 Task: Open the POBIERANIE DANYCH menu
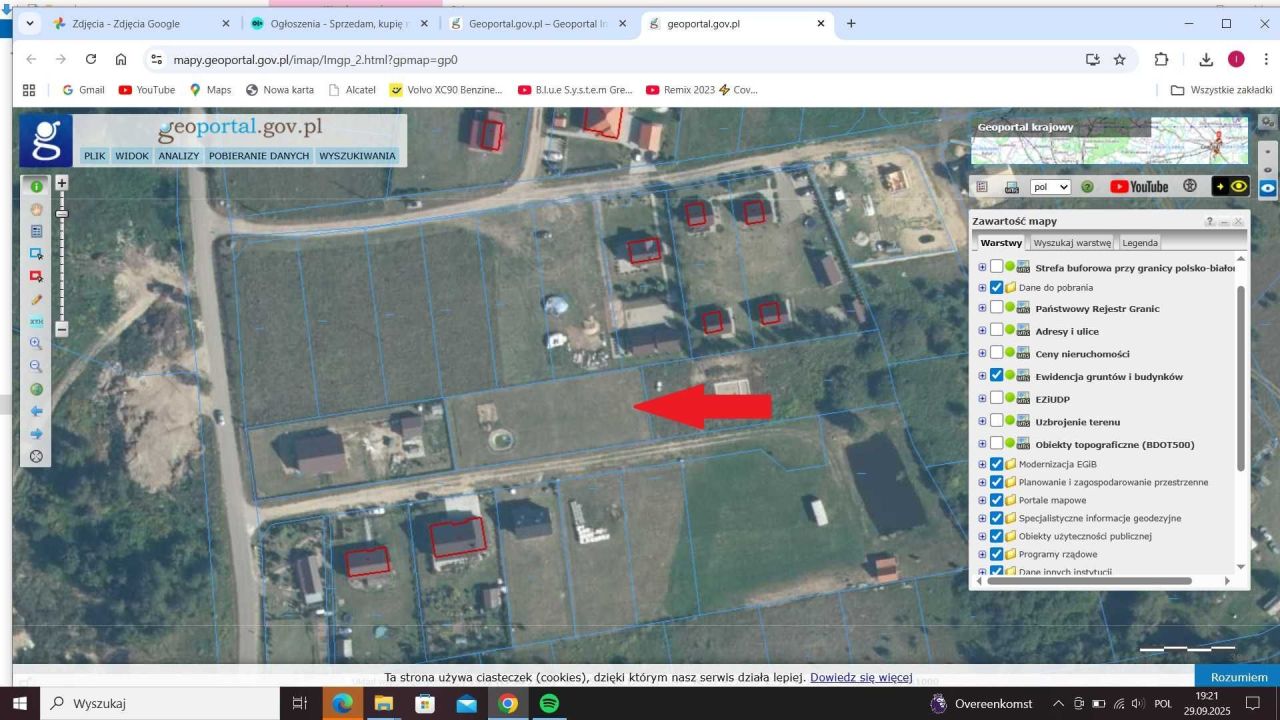(x=259, y=156)
